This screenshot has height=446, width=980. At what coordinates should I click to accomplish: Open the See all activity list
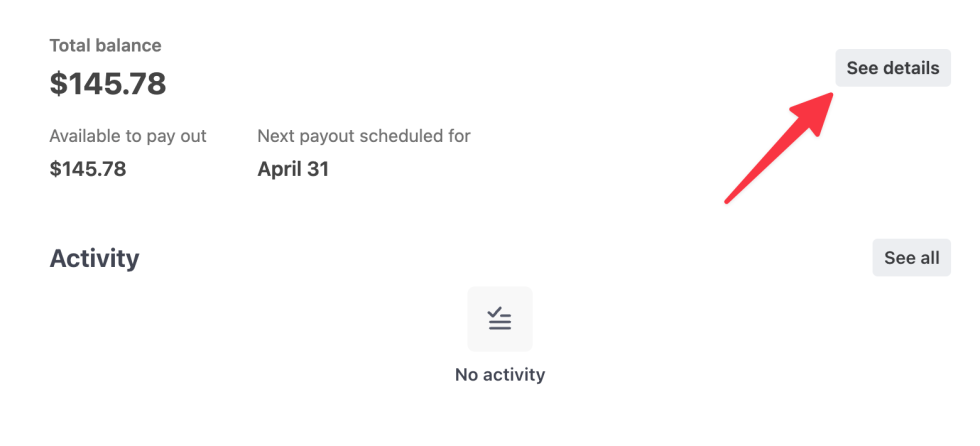point(911,257)
